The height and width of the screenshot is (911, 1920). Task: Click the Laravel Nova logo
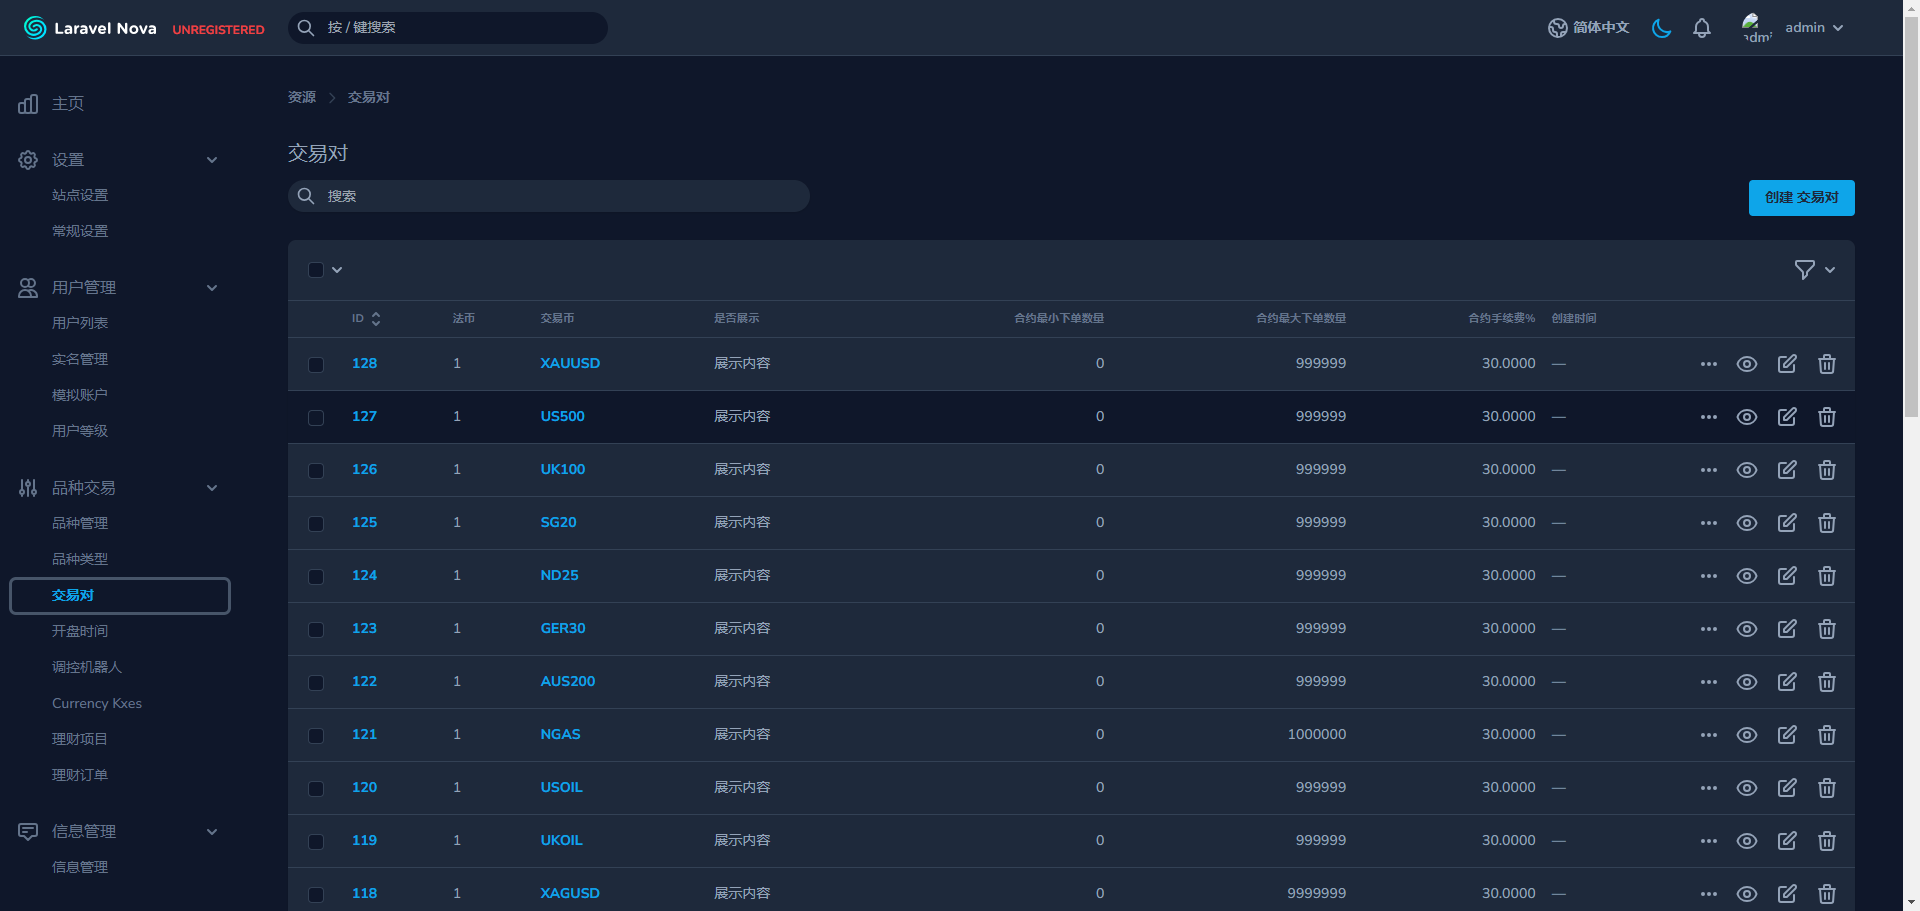pos(90,28)
